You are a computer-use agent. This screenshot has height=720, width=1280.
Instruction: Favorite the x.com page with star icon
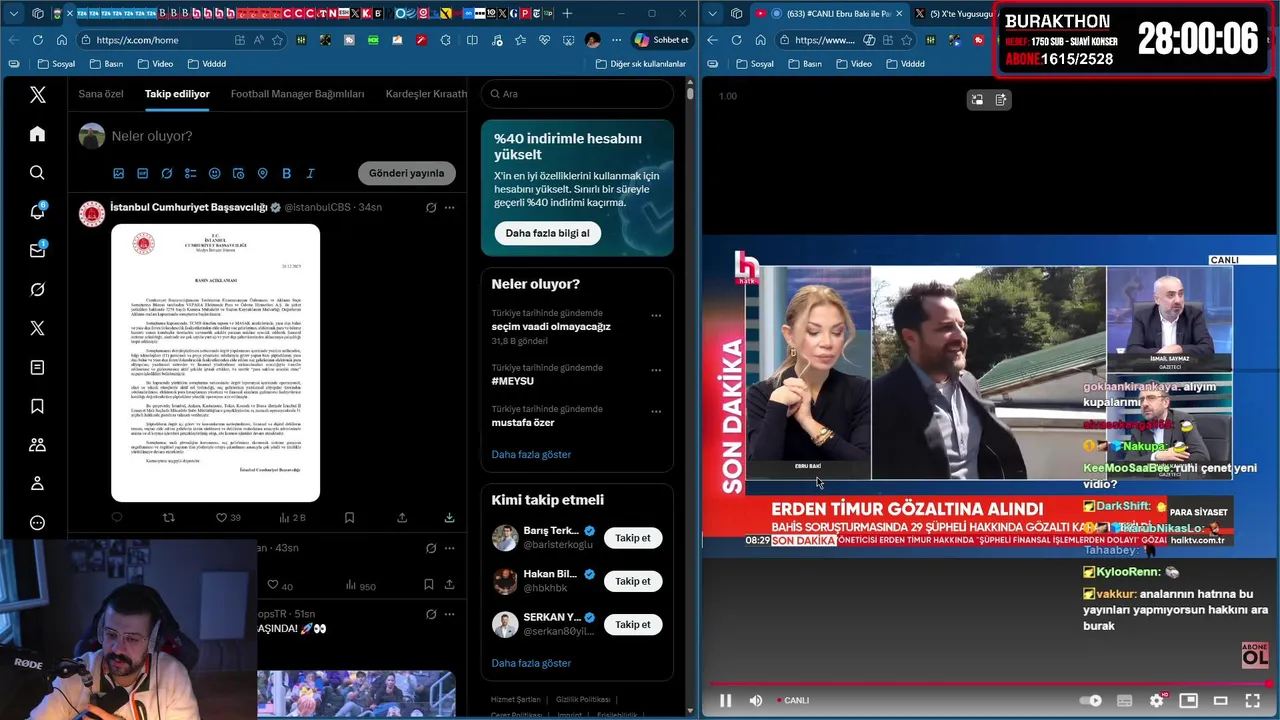277,40
